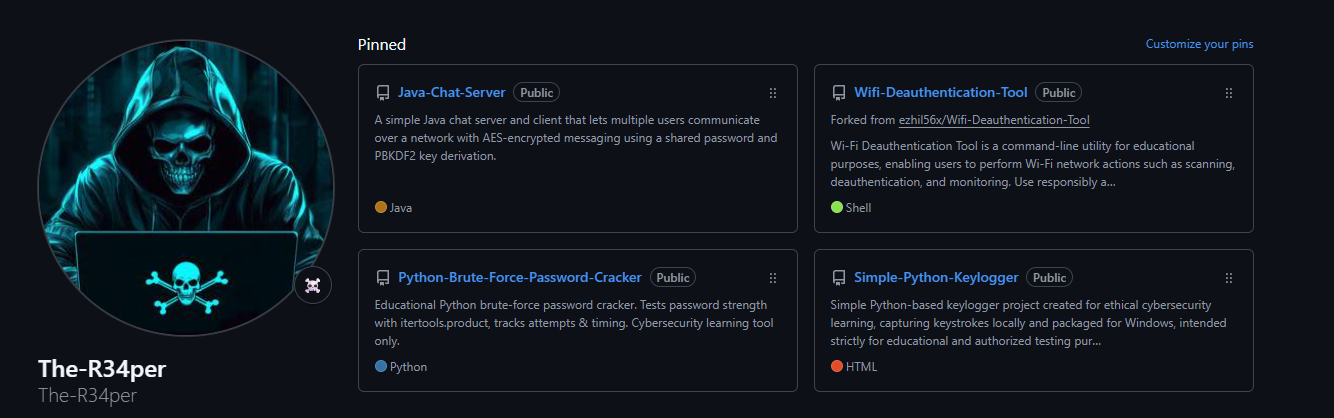Grab the drag handle on Wifi-Deauthentication-Tool card
The height and width of the screenshot is (418, 1334).
click(1229, 93)
